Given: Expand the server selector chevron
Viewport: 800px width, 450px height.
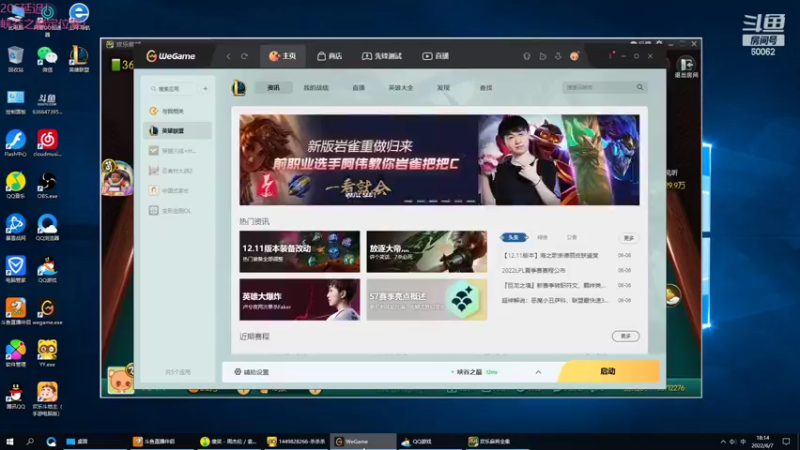Looking at the screenshot, I should 538,372.
